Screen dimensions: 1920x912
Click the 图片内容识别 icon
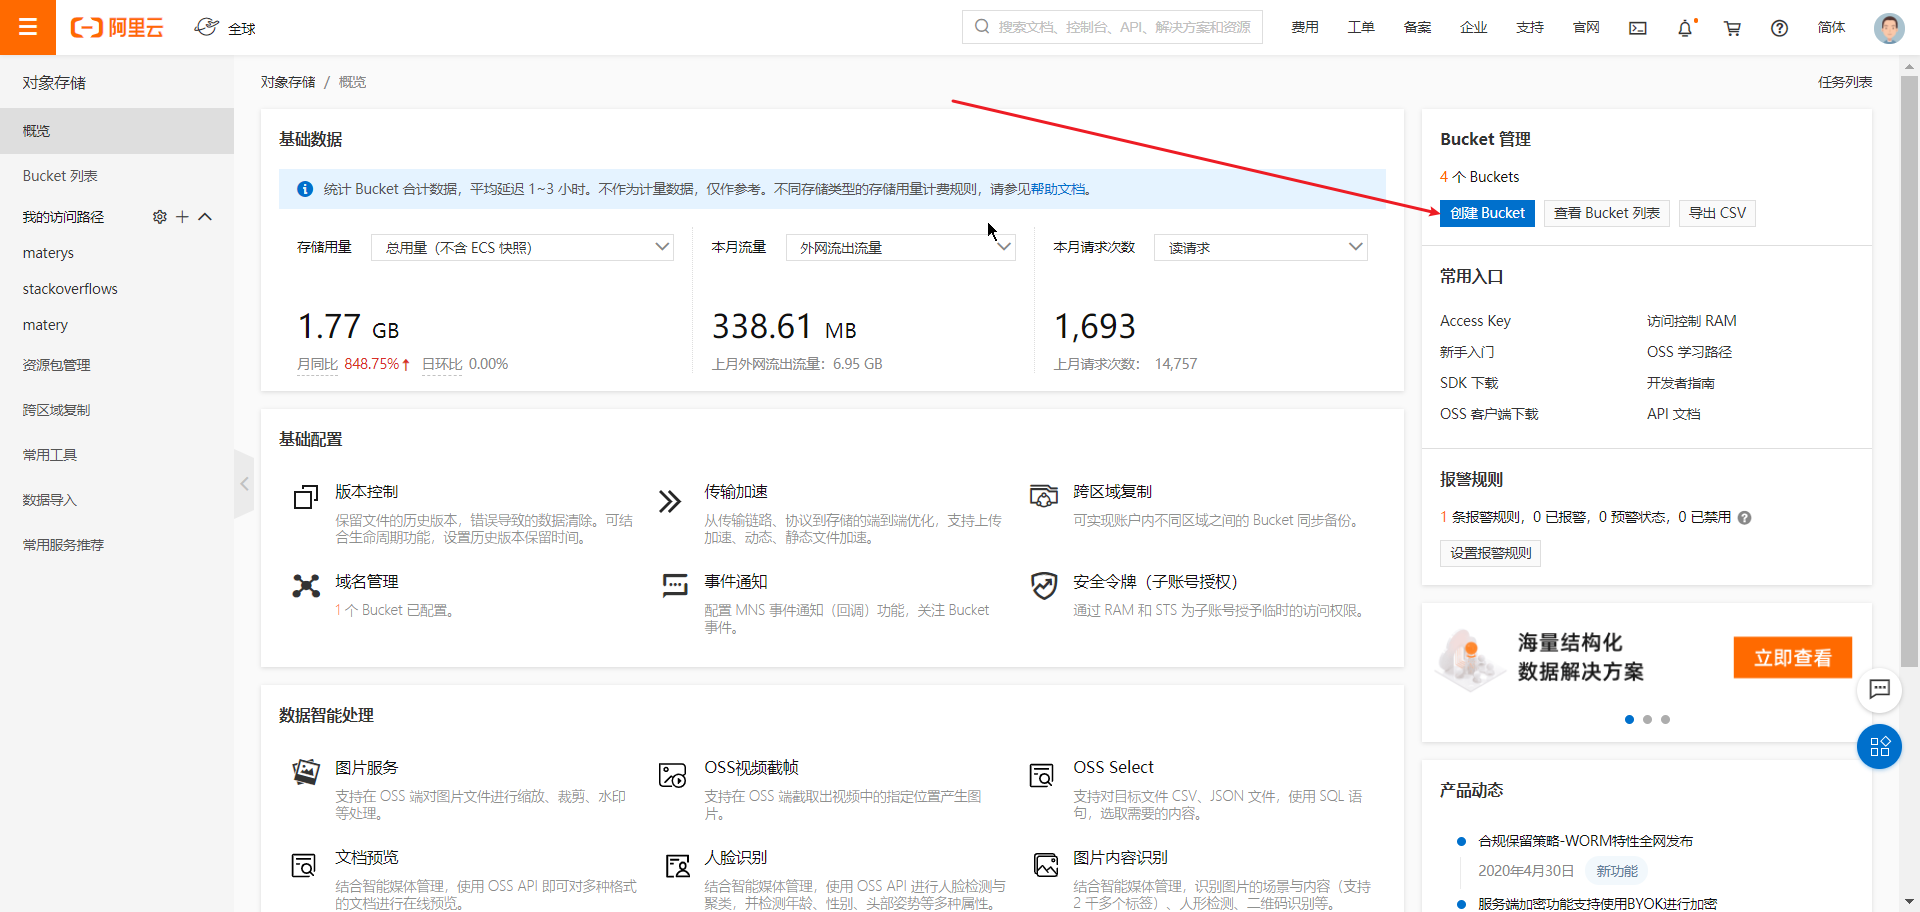1046,865
